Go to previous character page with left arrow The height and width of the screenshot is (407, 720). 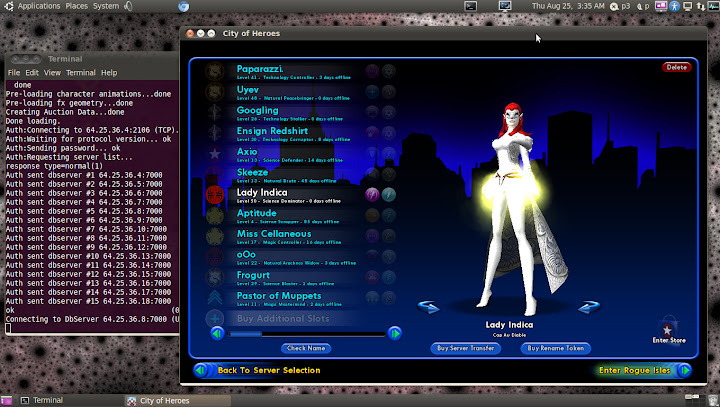(217, 333)
